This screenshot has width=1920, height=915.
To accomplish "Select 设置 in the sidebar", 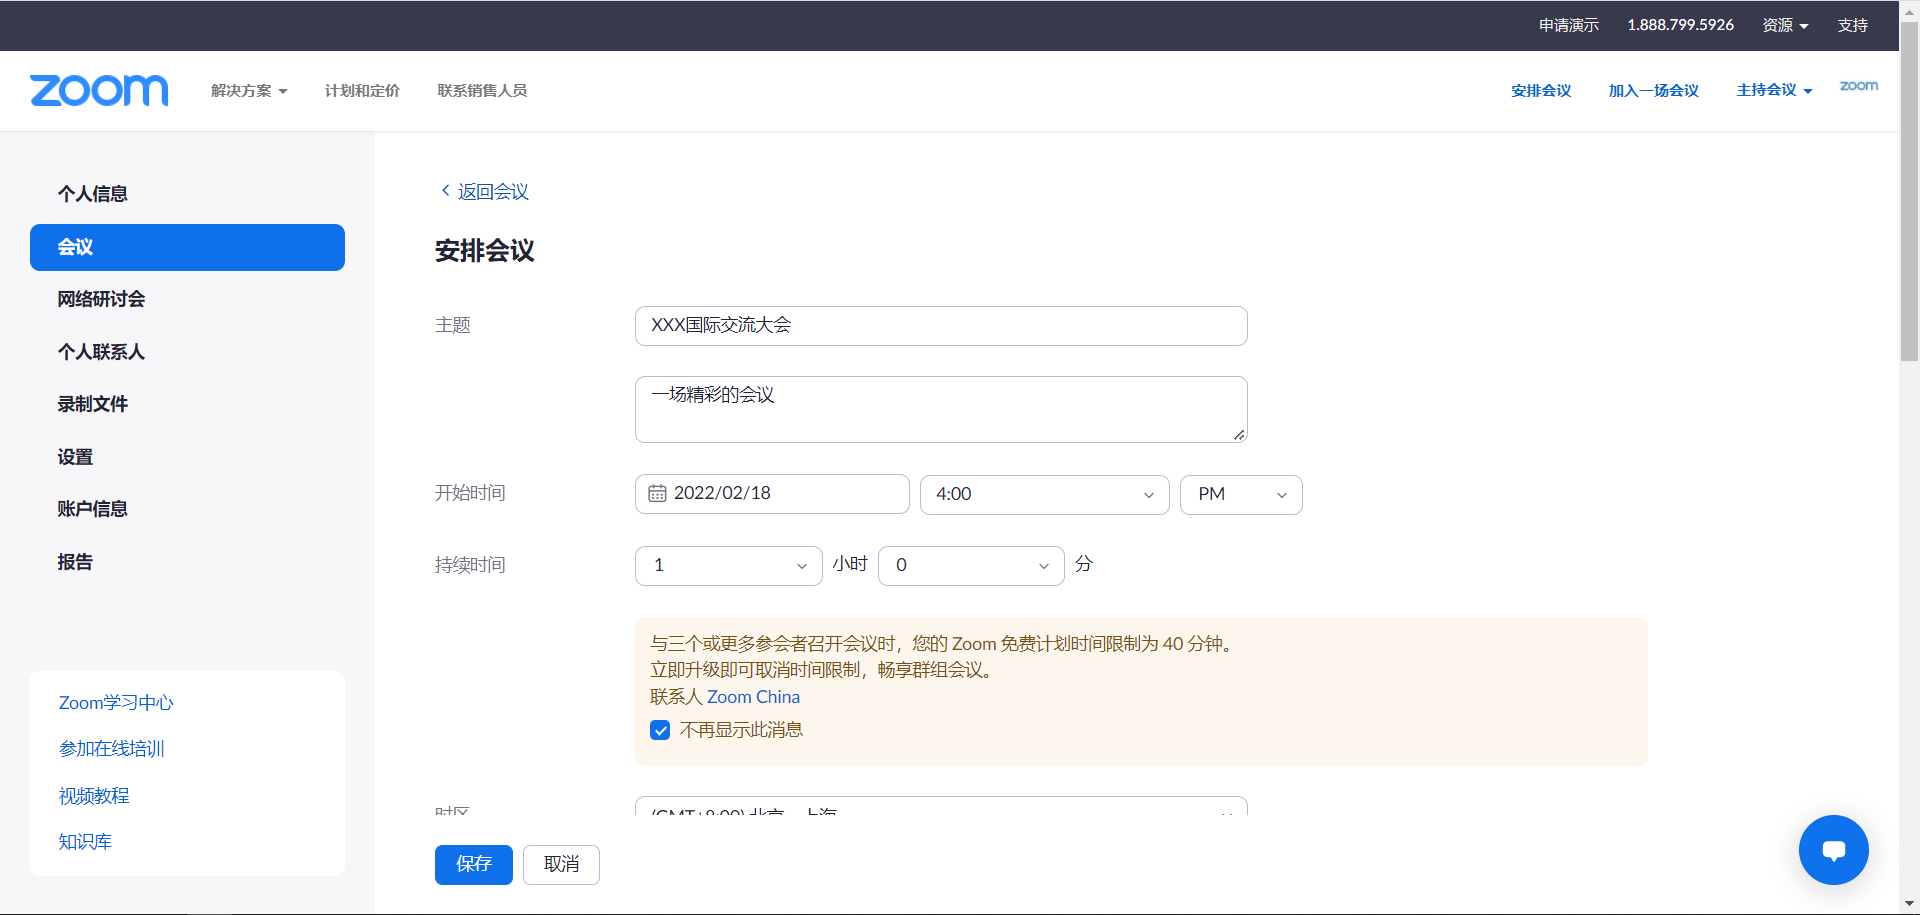I will [75, 456].
